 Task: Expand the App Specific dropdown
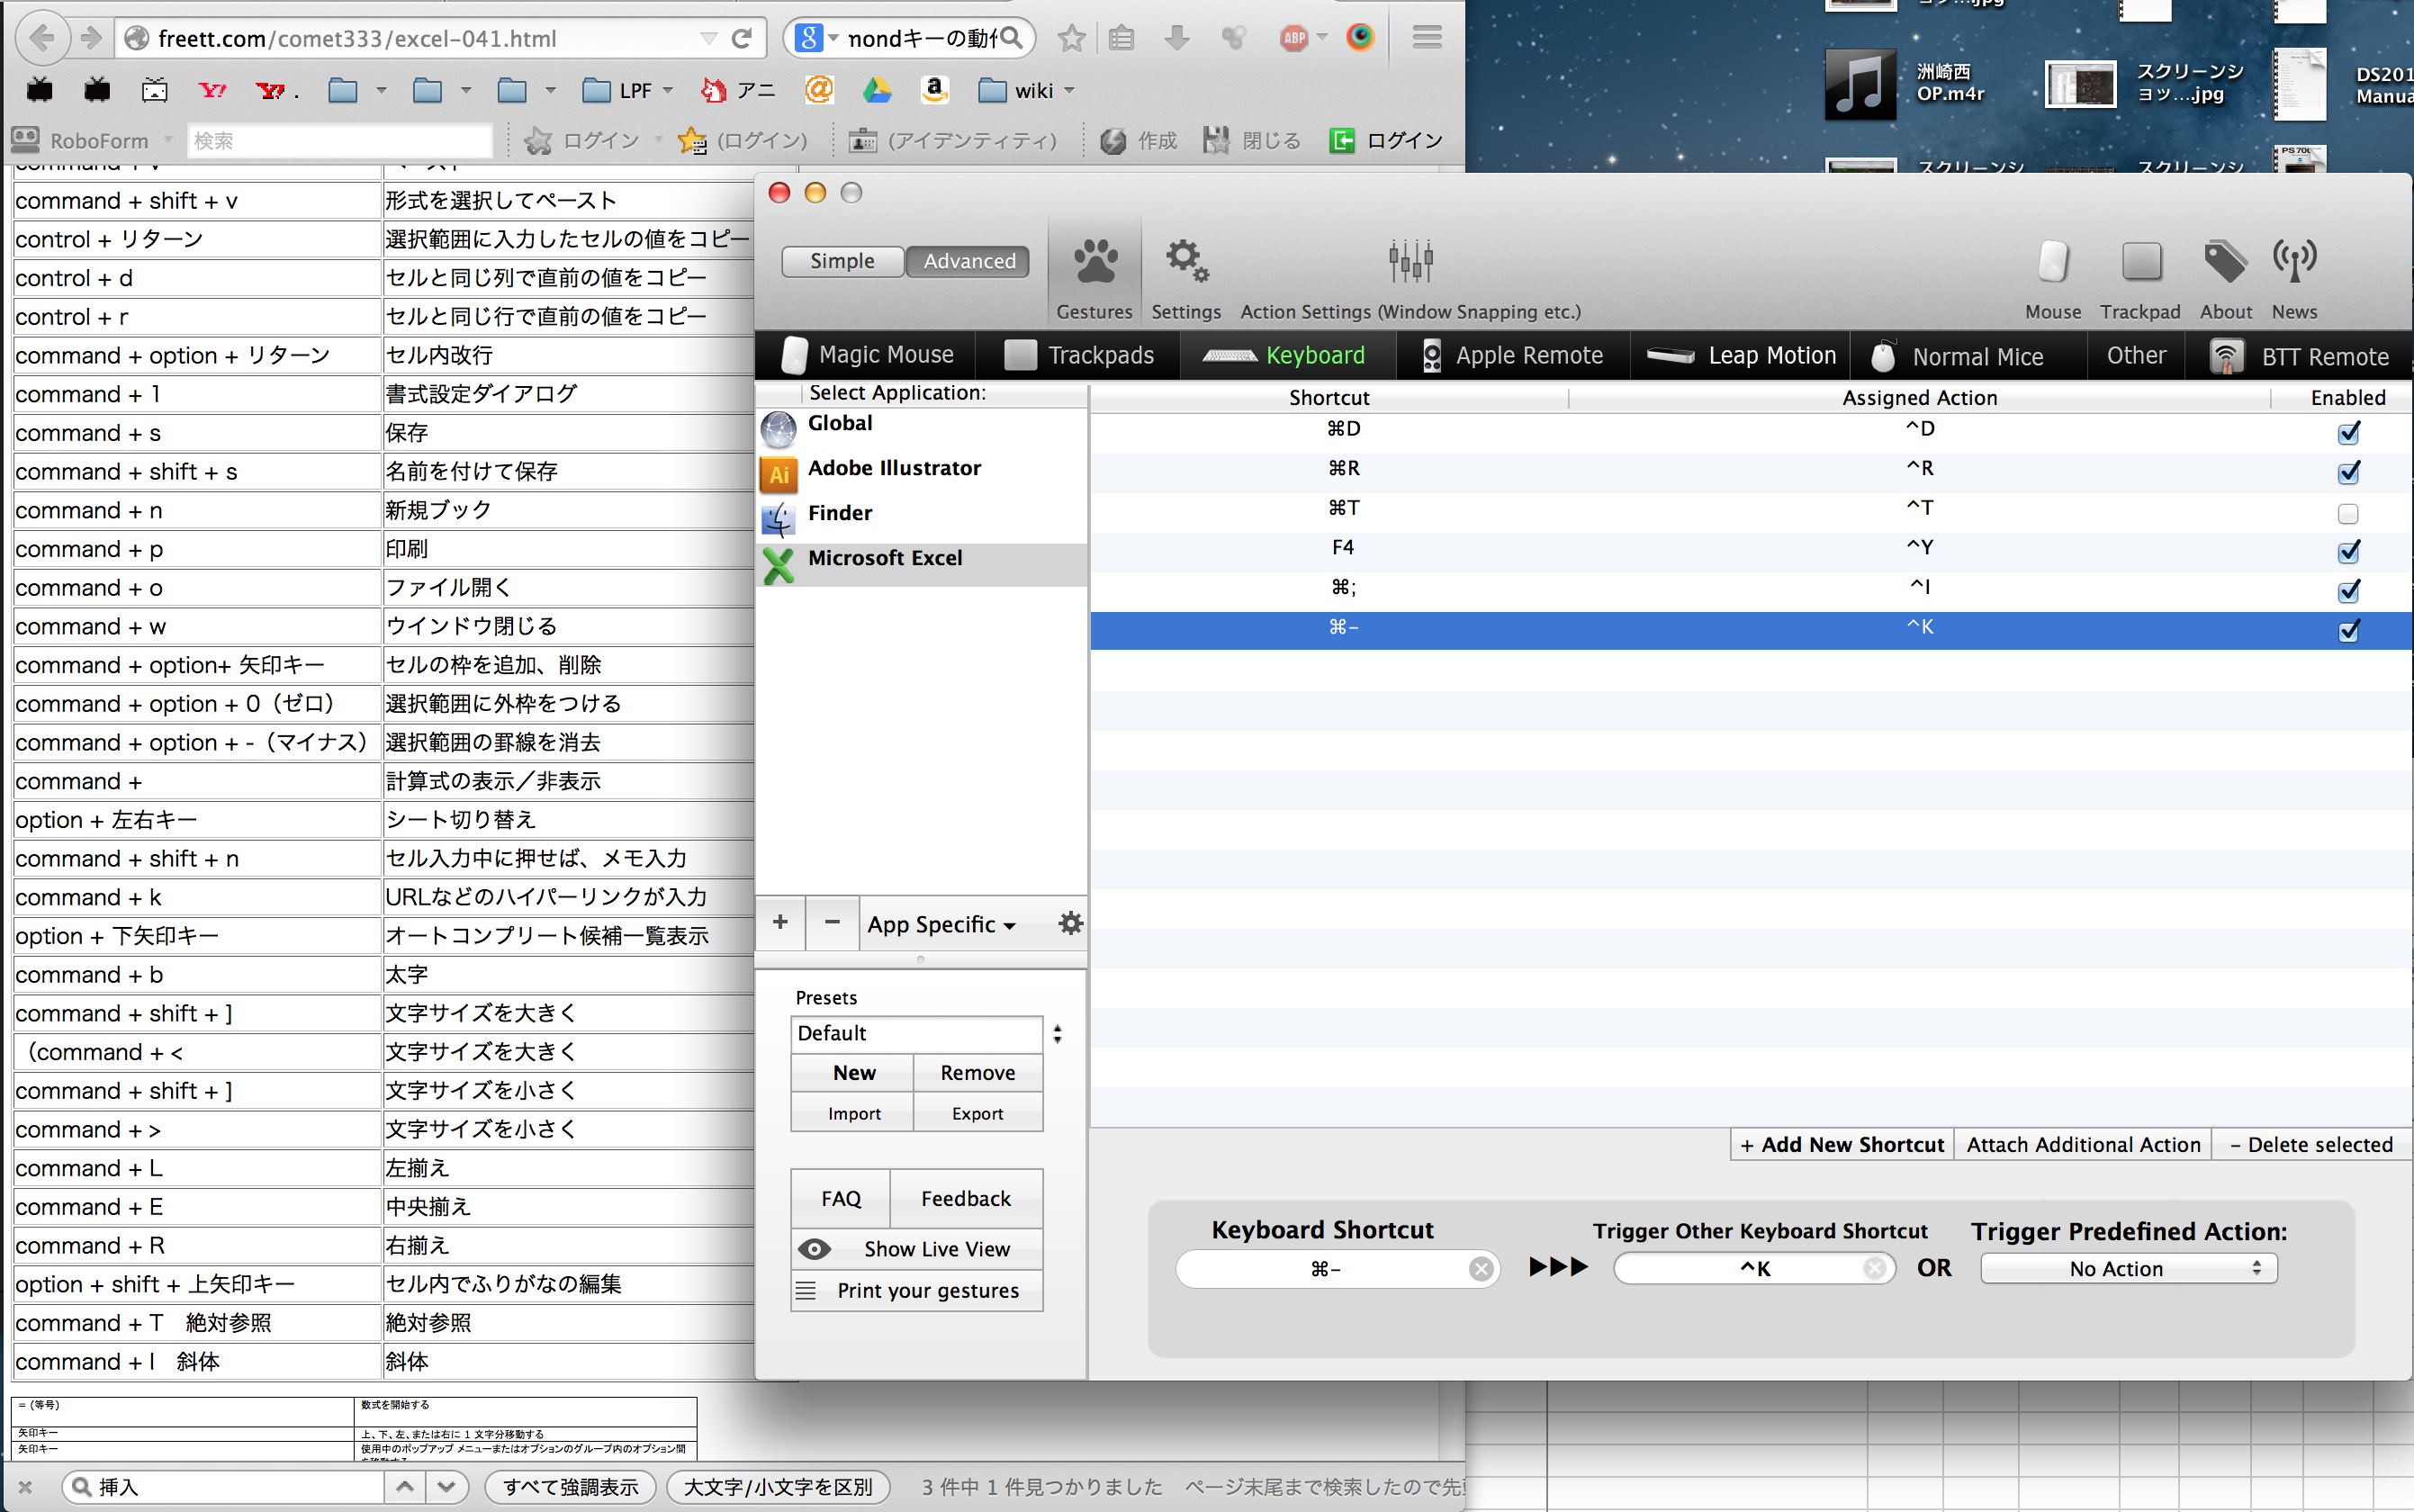click(x=941, y=925)
